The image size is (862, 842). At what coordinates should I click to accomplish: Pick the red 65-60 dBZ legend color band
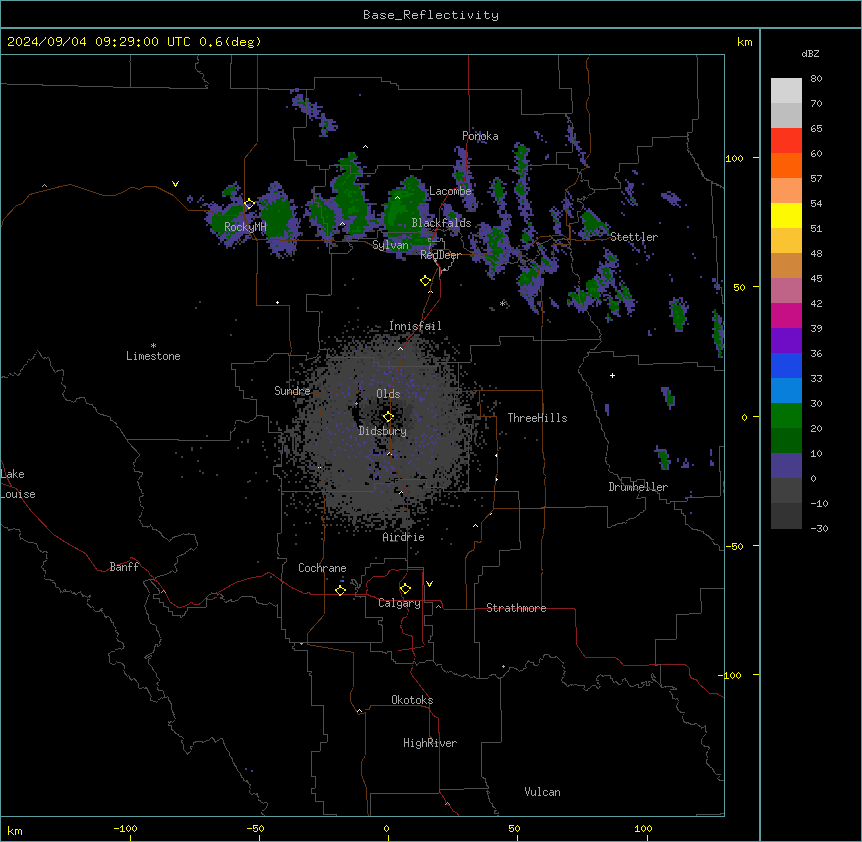(786, 141)
